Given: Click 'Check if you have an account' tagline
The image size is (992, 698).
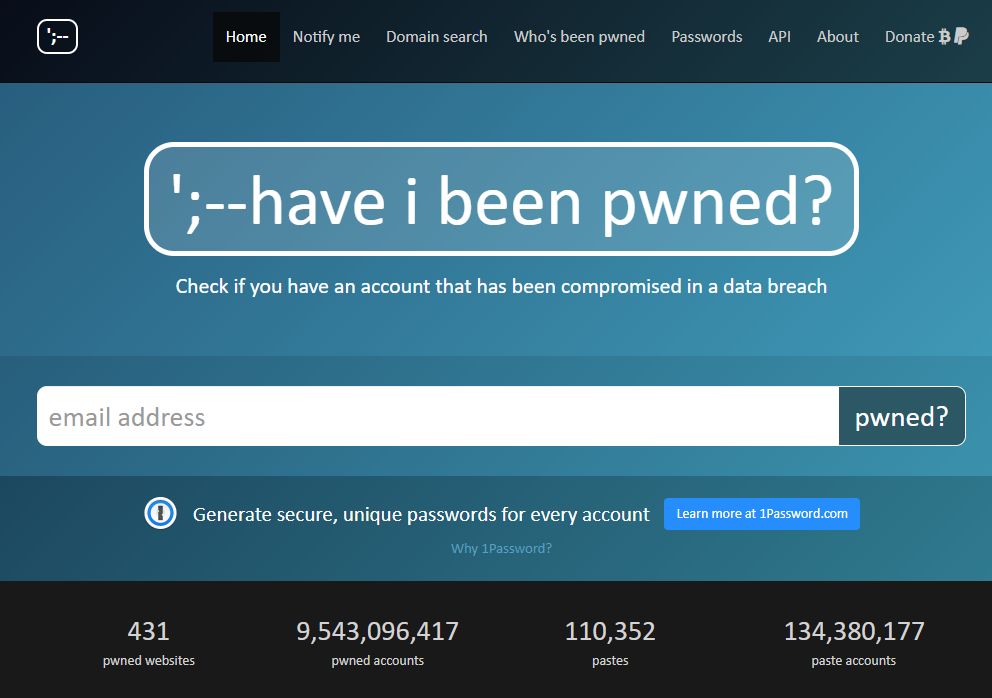Looking at the screenshot, I should pyautogui.click(x=501, y=287).
